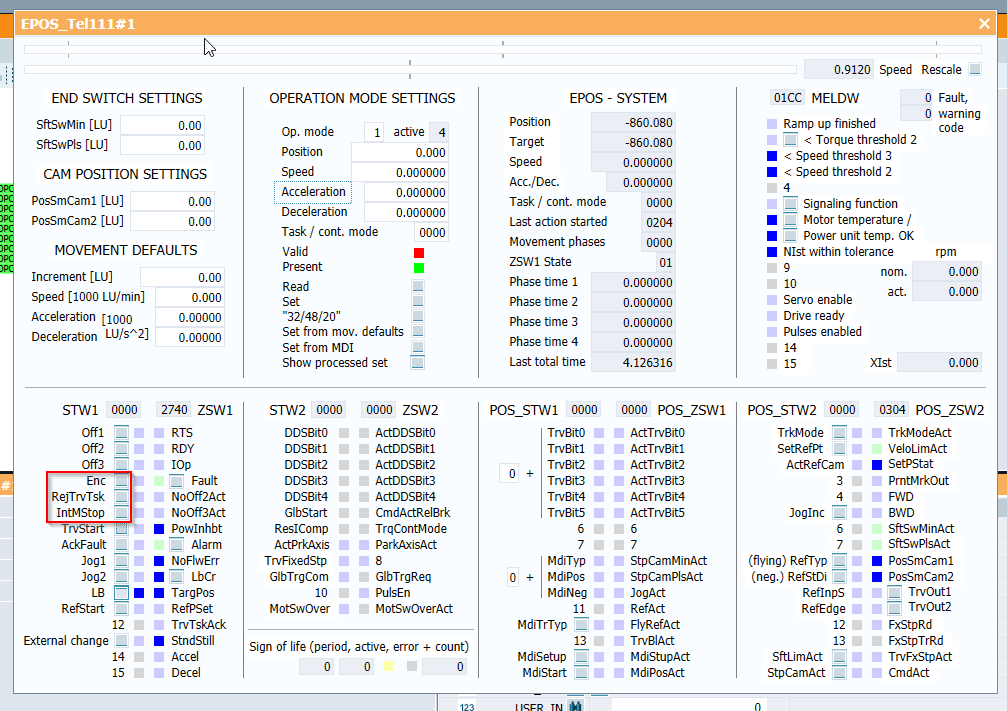The height and width of the screenshot is (711, 1007).
Task: Toggle the AckFault bit
Action: point(121,545)
